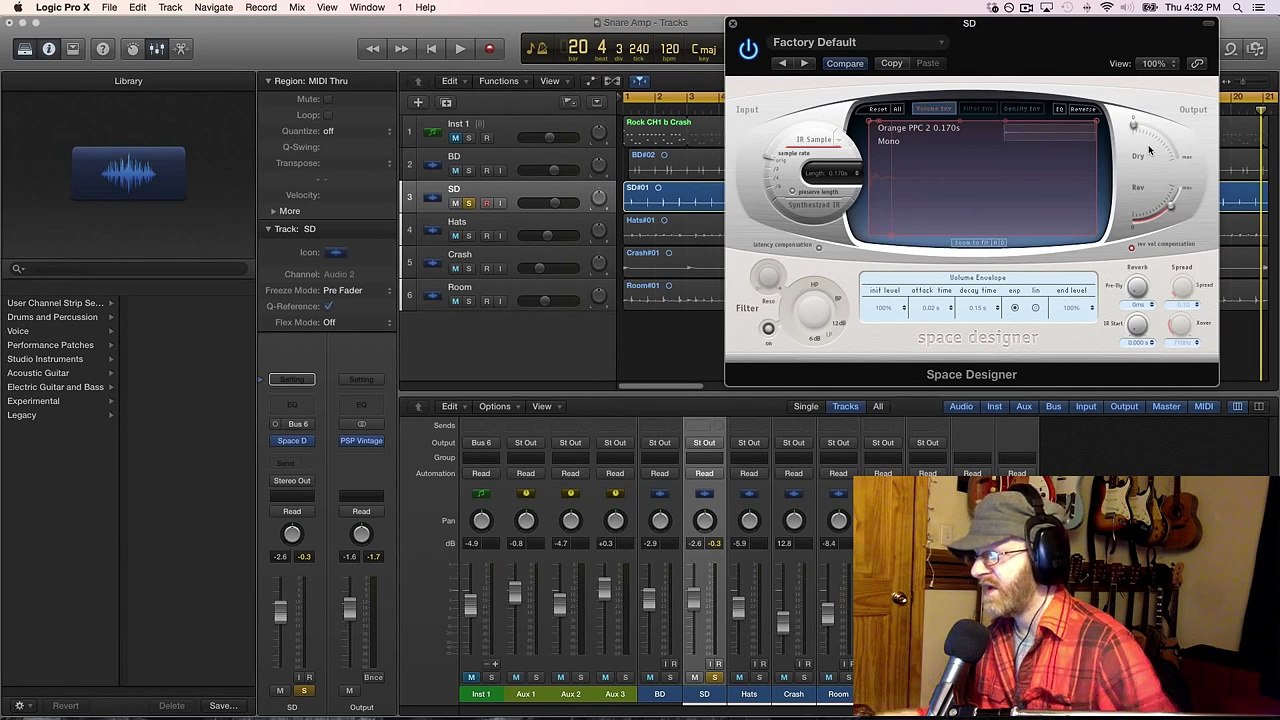
Task: Toggle latency compensation in Space Designer
Action: (x=818, y=248)
